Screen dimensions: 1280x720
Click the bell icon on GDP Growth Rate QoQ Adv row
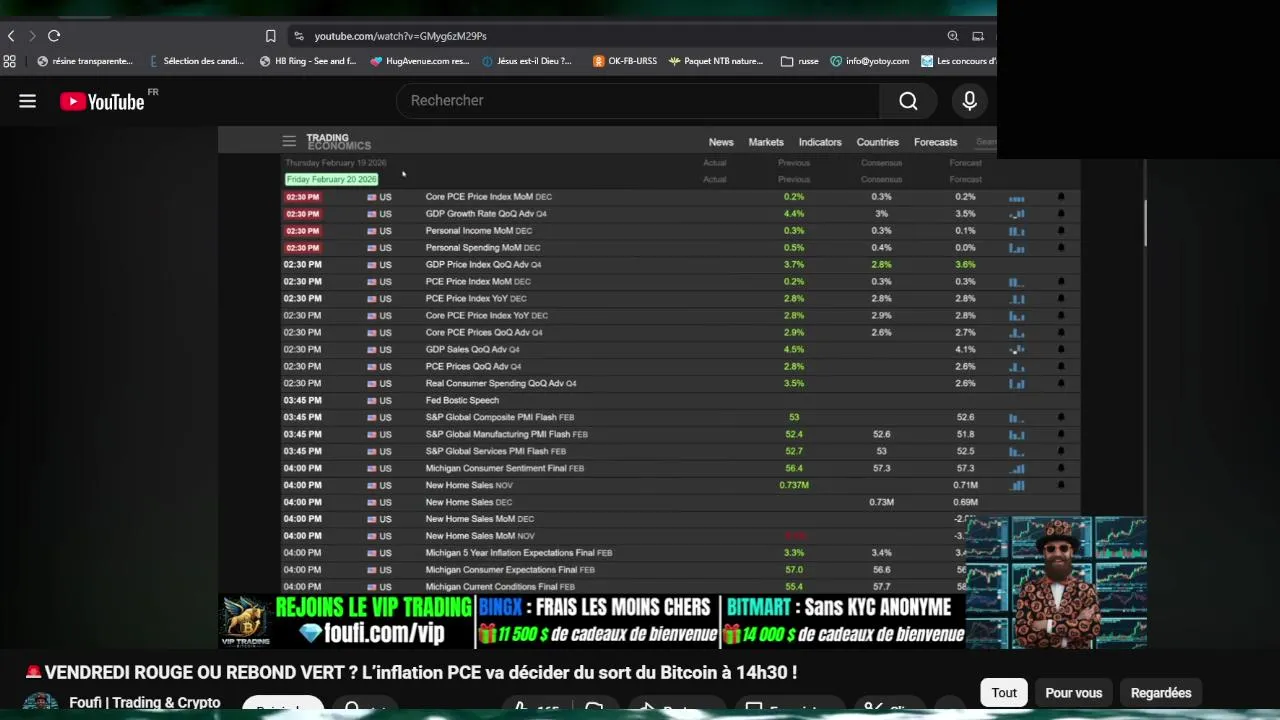(1061, 214)
